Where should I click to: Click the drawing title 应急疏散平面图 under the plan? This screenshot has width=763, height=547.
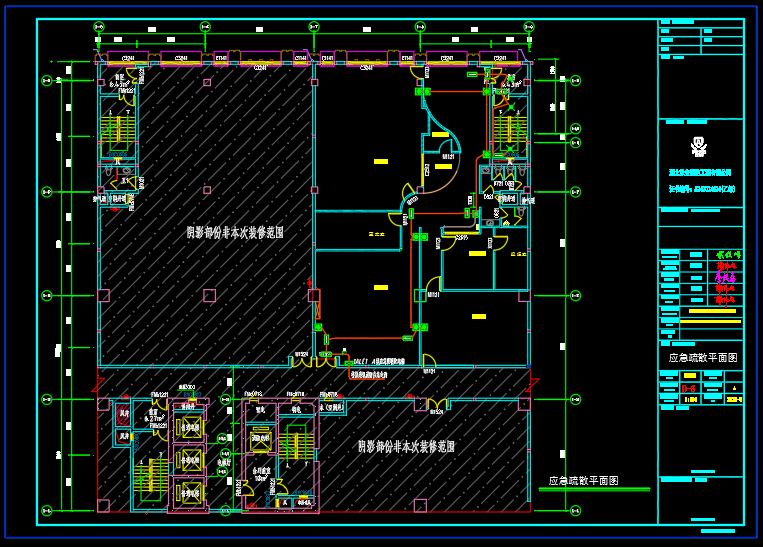[x=584, y=481]
